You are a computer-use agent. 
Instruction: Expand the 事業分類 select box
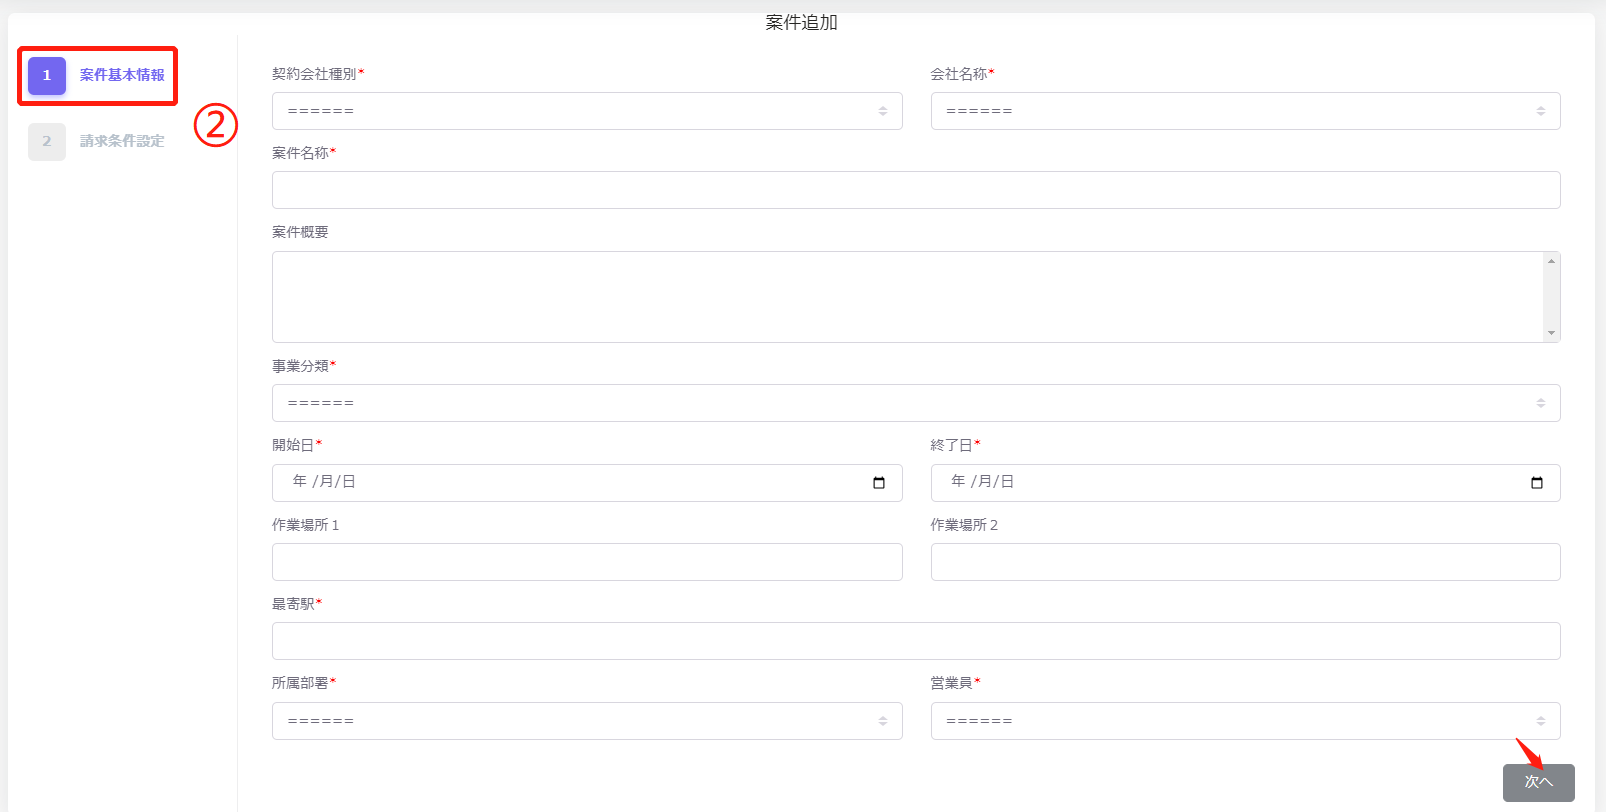coord(915,403)
